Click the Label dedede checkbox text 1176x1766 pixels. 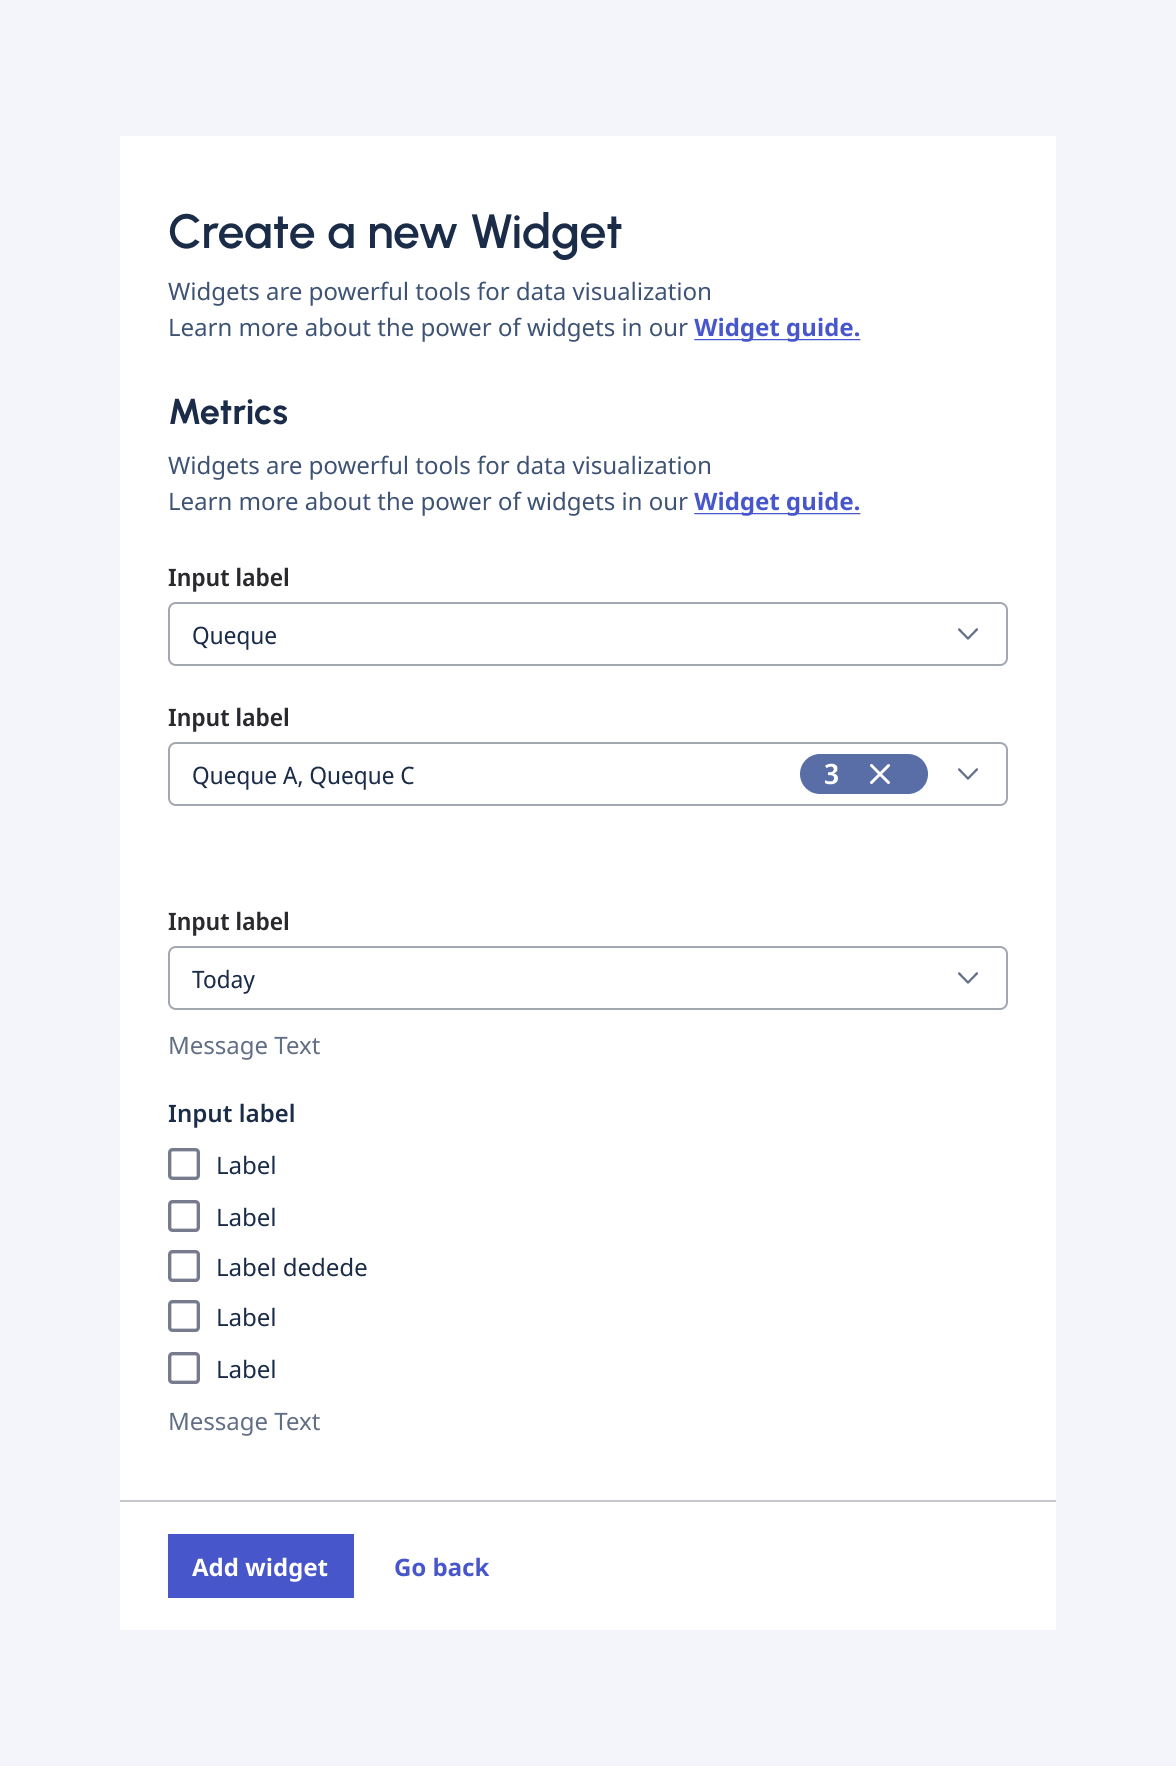[291, 1268]
